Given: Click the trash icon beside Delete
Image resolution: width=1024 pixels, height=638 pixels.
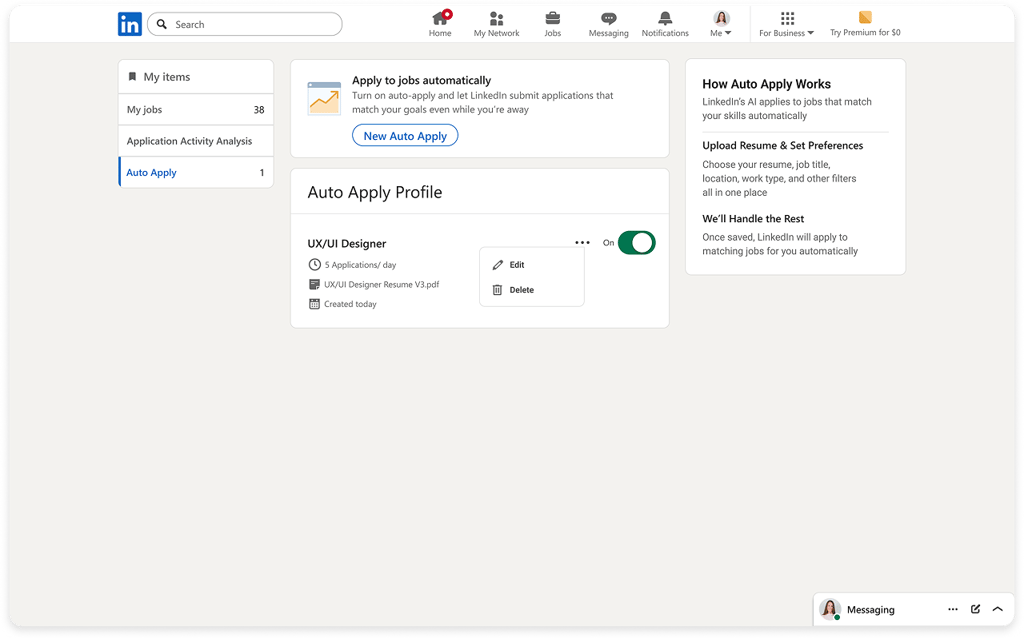Looking at the screenshot, I should click(x=497, y=290).
